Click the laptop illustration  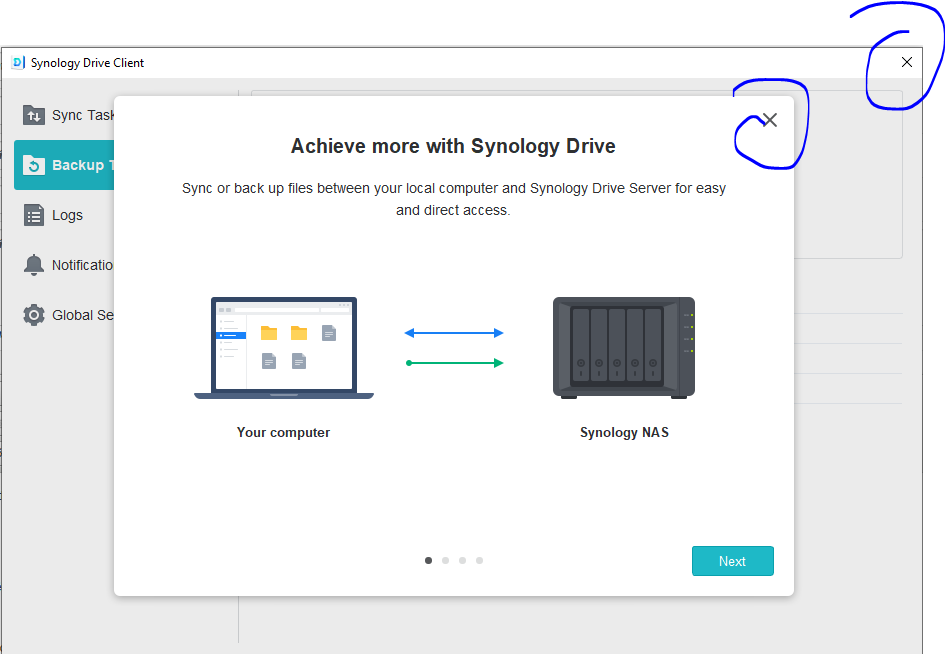click(x=284, y=348)
